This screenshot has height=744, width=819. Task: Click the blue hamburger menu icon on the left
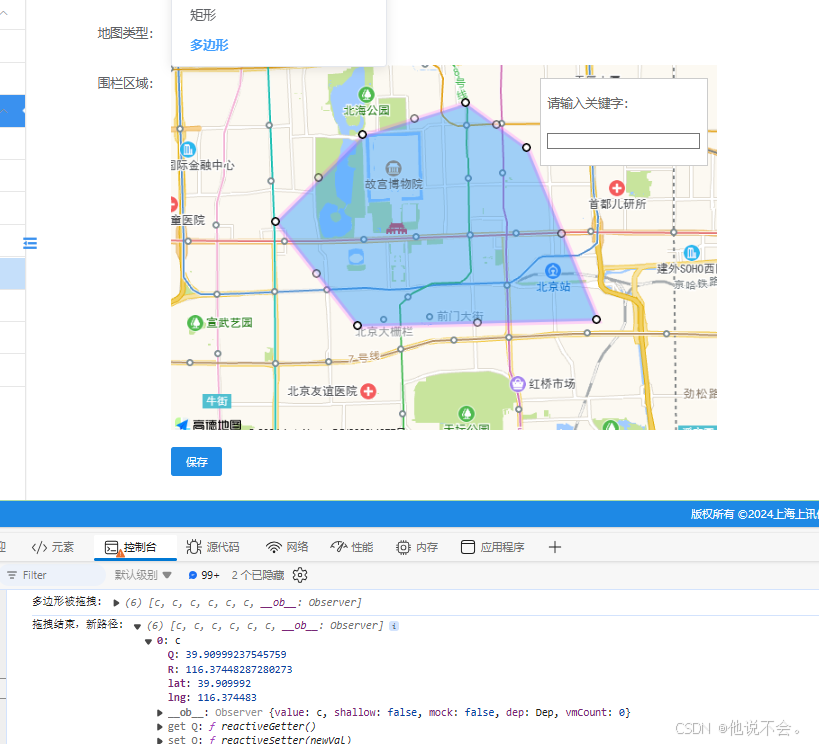(29, 243)
